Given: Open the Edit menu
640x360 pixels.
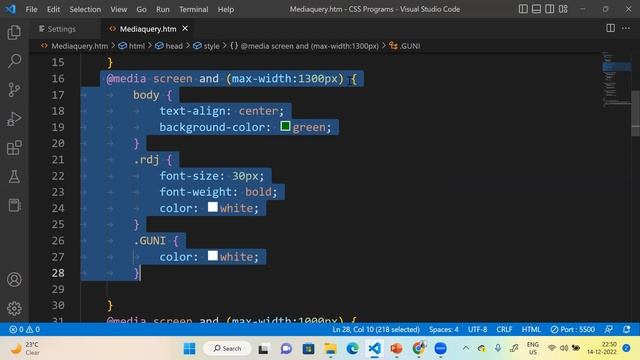Looking at the screenshot, I should point(53,9).
